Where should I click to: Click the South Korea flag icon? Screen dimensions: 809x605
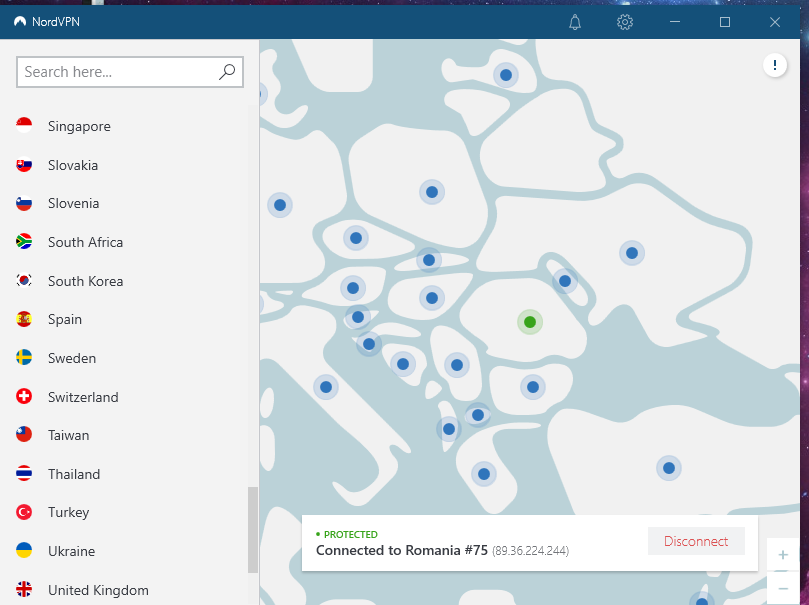(x=24, y=281)
